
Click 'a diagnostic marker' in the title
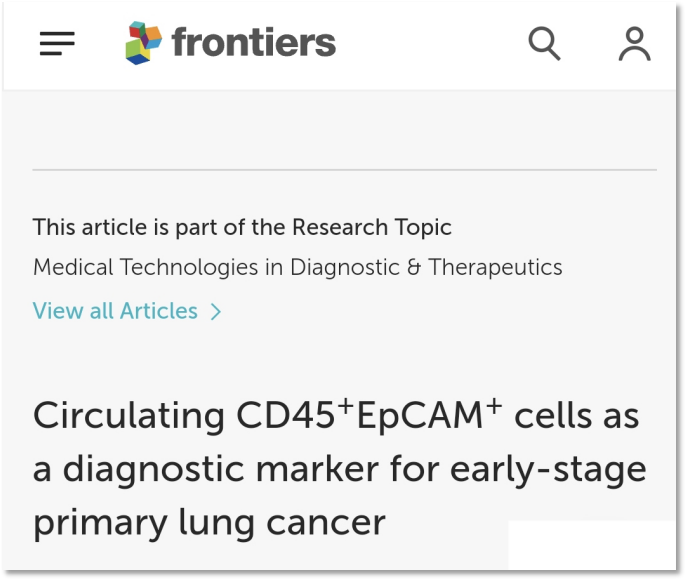[x=206, y=470]
